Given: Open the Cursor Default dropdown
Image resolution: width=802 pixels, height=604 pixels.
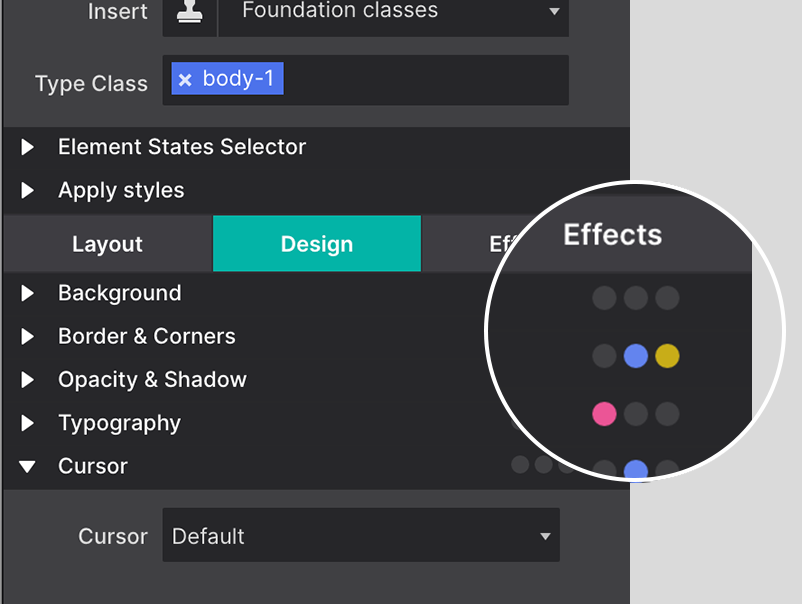Looking at the screenshot, I should 361,535.
